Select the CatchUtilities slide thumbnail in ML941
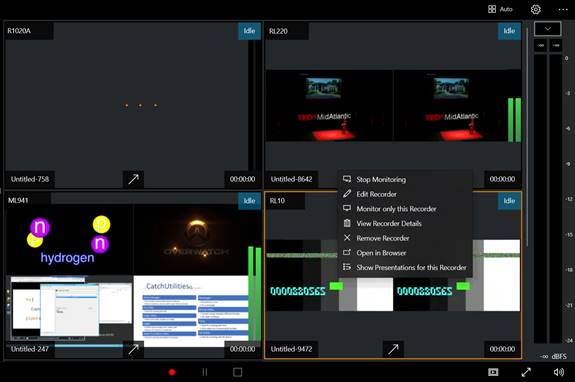 point(191,311)
